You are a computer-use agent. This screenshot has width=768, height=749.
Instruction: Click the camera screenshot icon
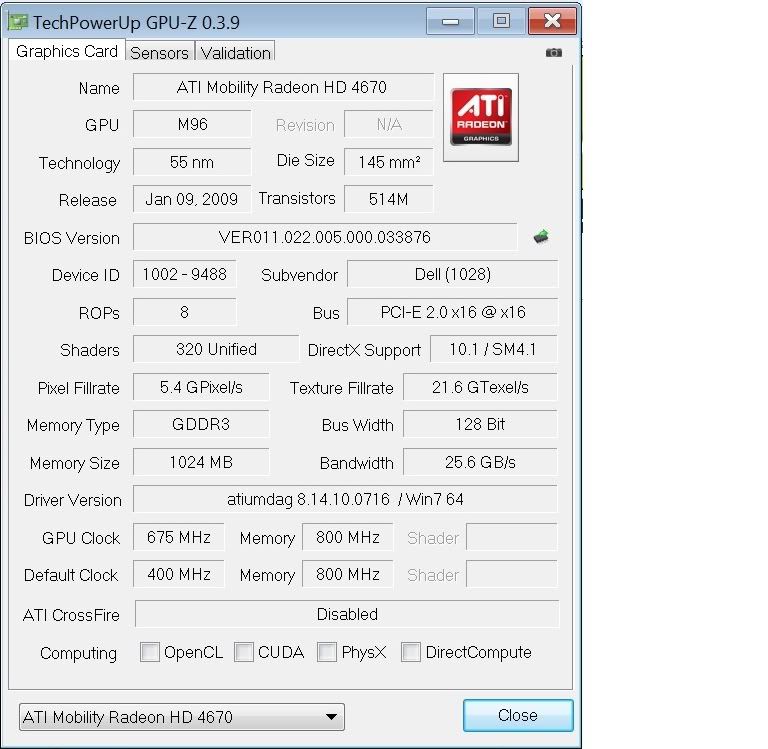[553, 52]
